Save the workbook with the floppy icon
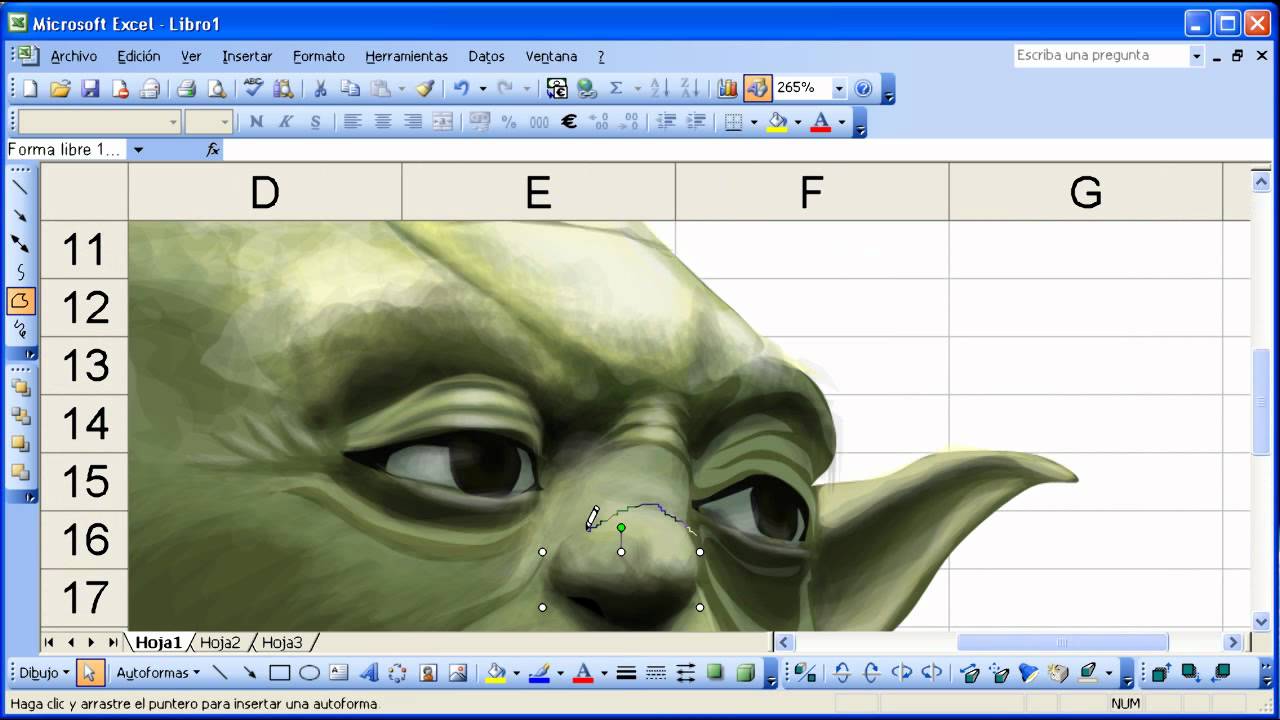The image size is (1280, 720). click(x=90, y=88)
